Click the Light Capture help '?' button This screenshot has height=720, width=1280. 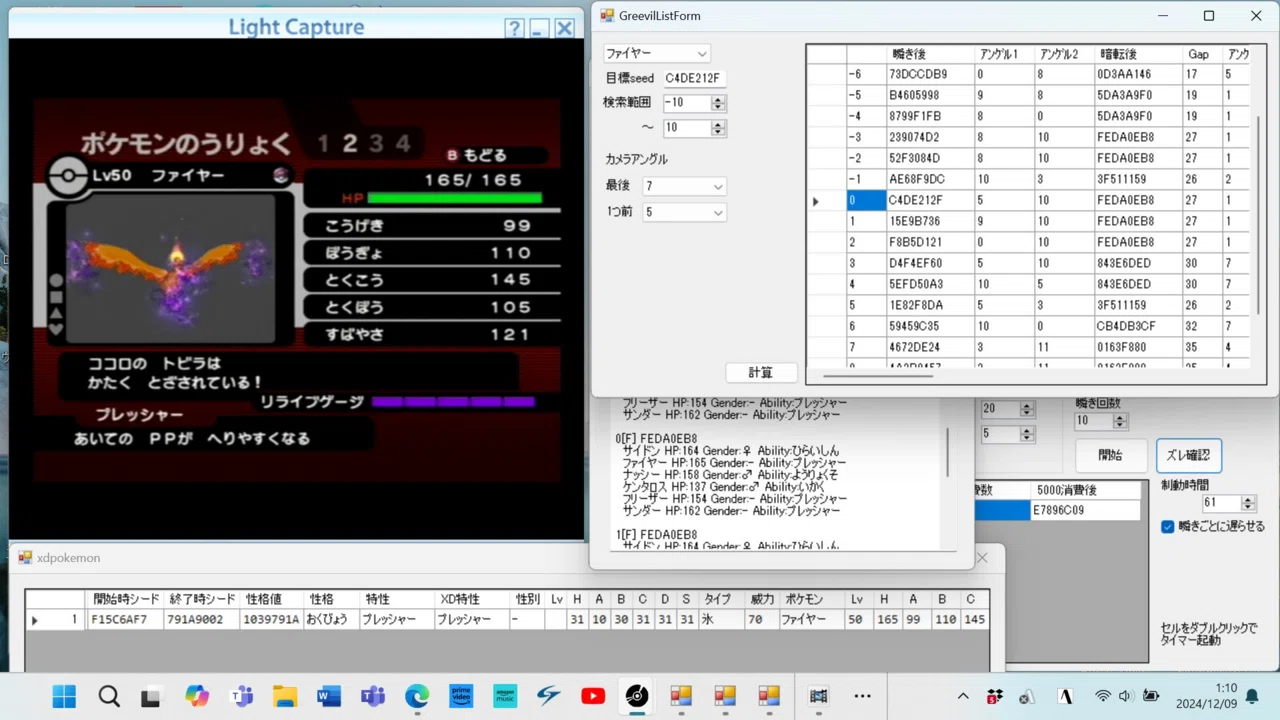coord(513,28)
